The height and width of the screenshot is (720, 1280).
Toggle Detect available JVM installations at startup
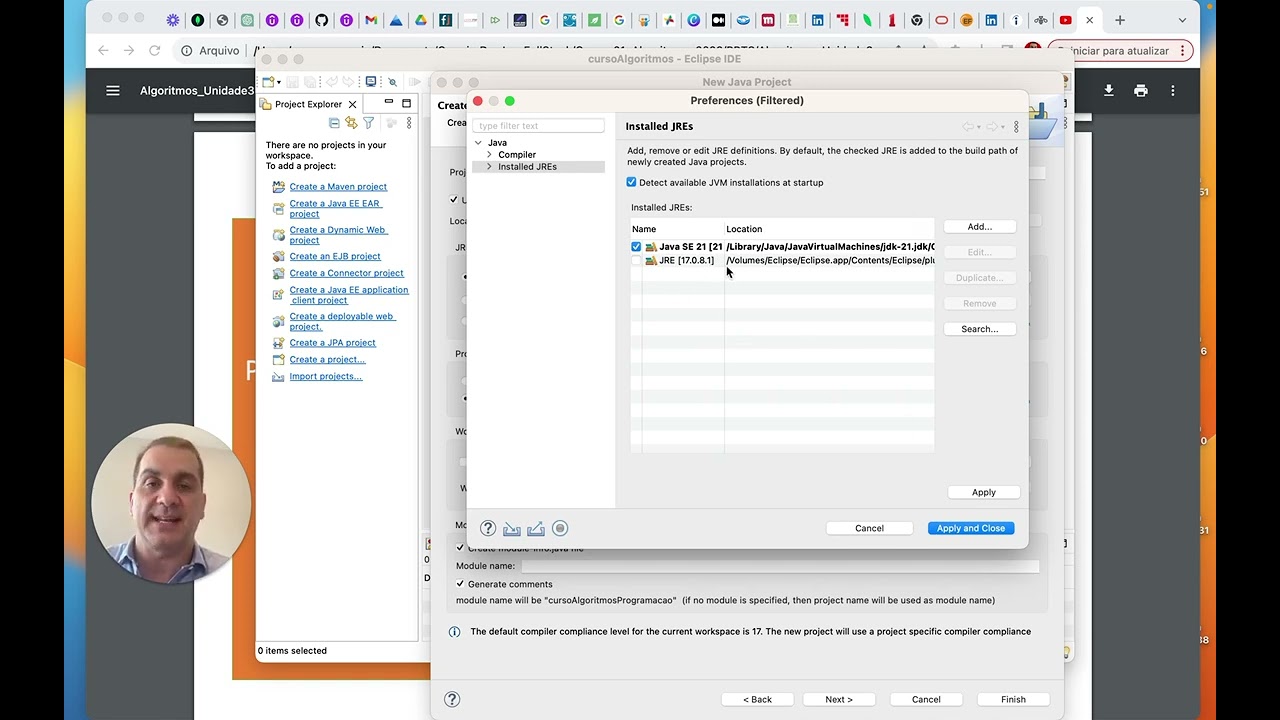(x=631, y=182)
